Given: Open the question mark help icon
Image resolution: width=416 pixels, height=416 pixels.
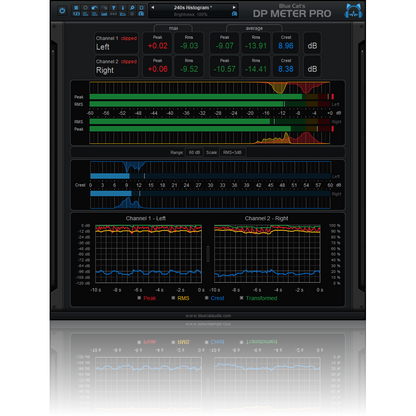Looking at the screenshot, I should pyautogui.click(x=113, y=7).
